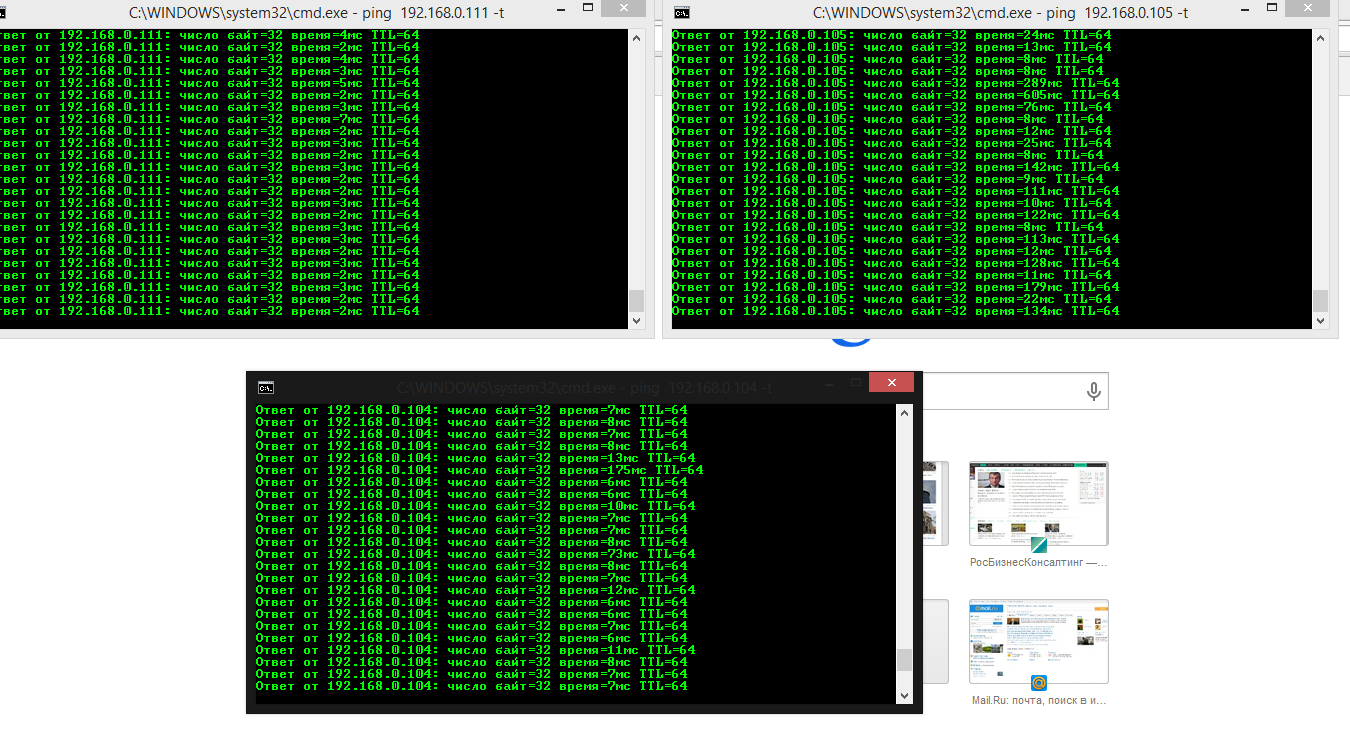1350x741 pixels.
Task: Minimize the 192.168.0.105 ping window
Action: 1245,9
